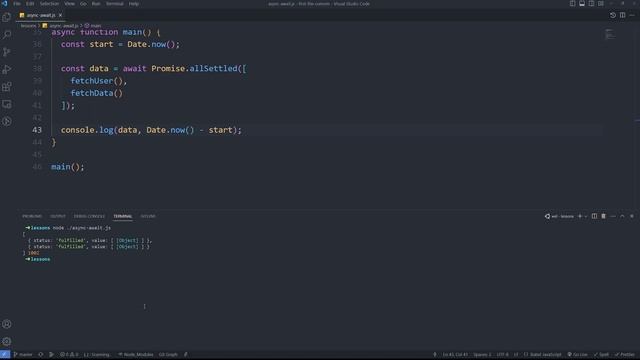Open Remote Explorer in activity bar
This screenshot has height=360, width=640.
pos(7,104)
